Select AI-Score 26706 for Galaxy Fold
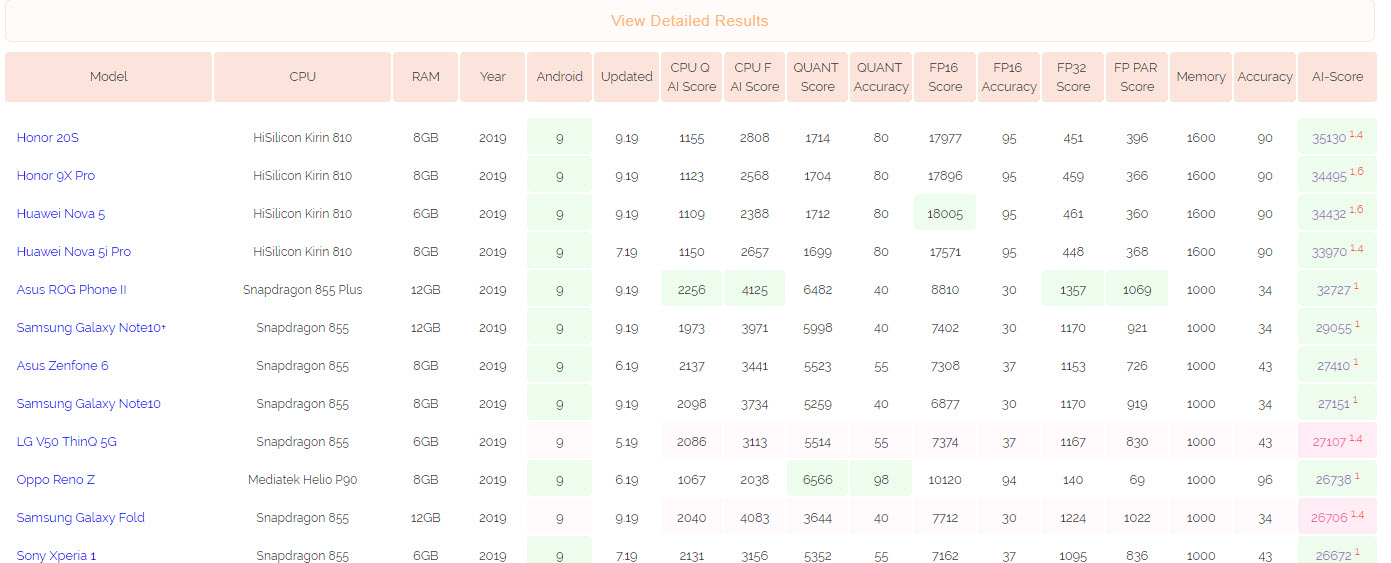This screenshot has height=563, width=1391. click(x=1337, y=517)
